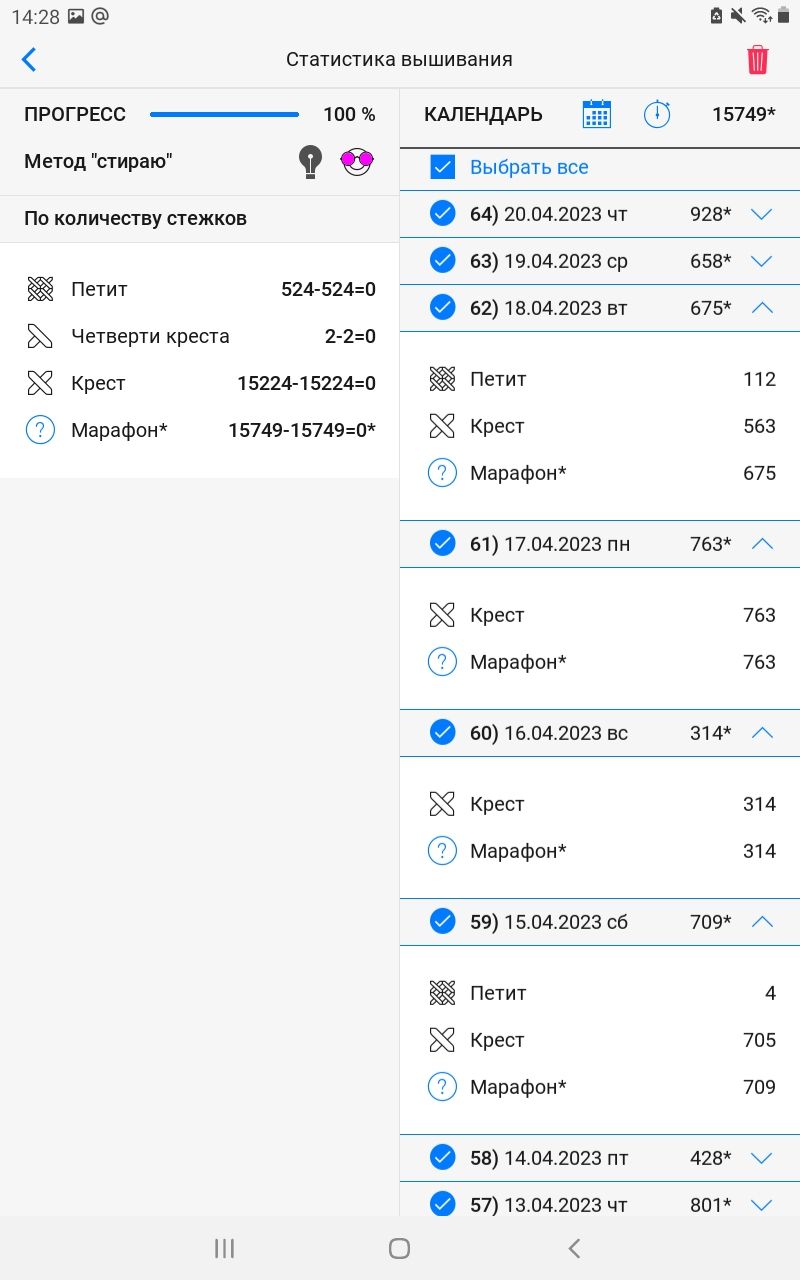Viewport: 800px width, 1280px height.
Task: Go back using the blue arrow
Action: click(29, 60)
